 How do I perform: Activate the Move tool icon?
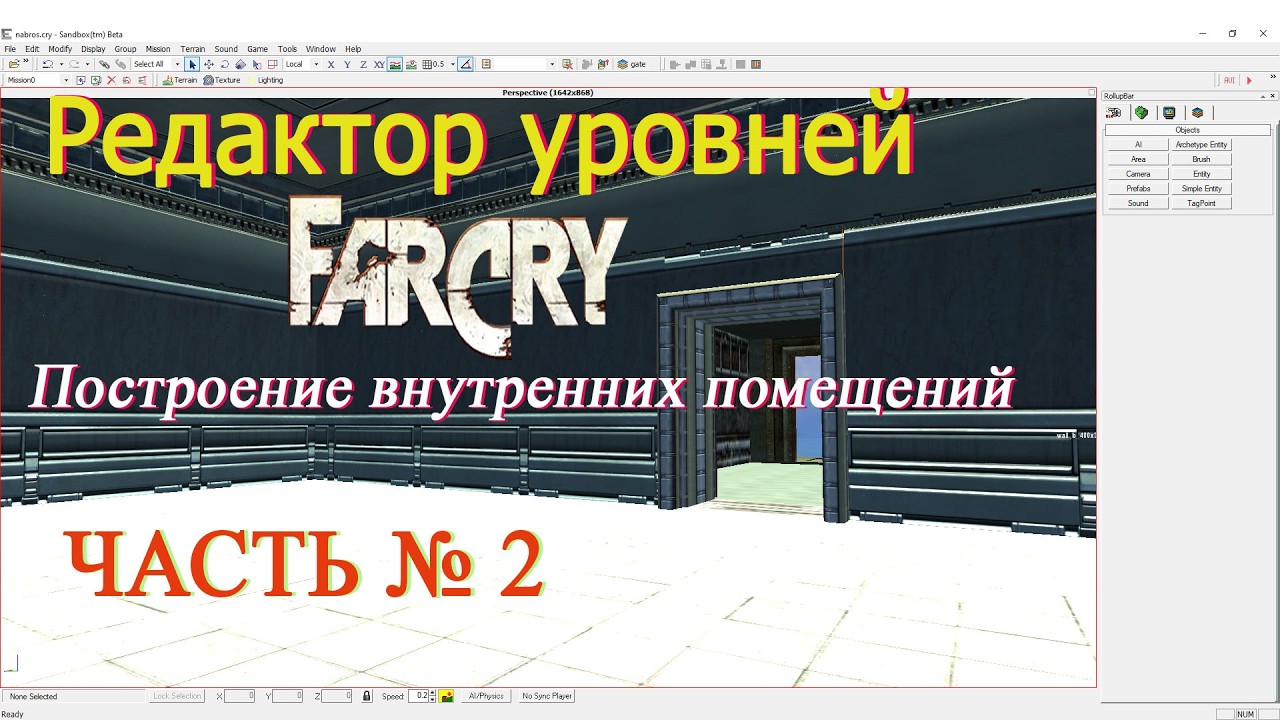209,64
